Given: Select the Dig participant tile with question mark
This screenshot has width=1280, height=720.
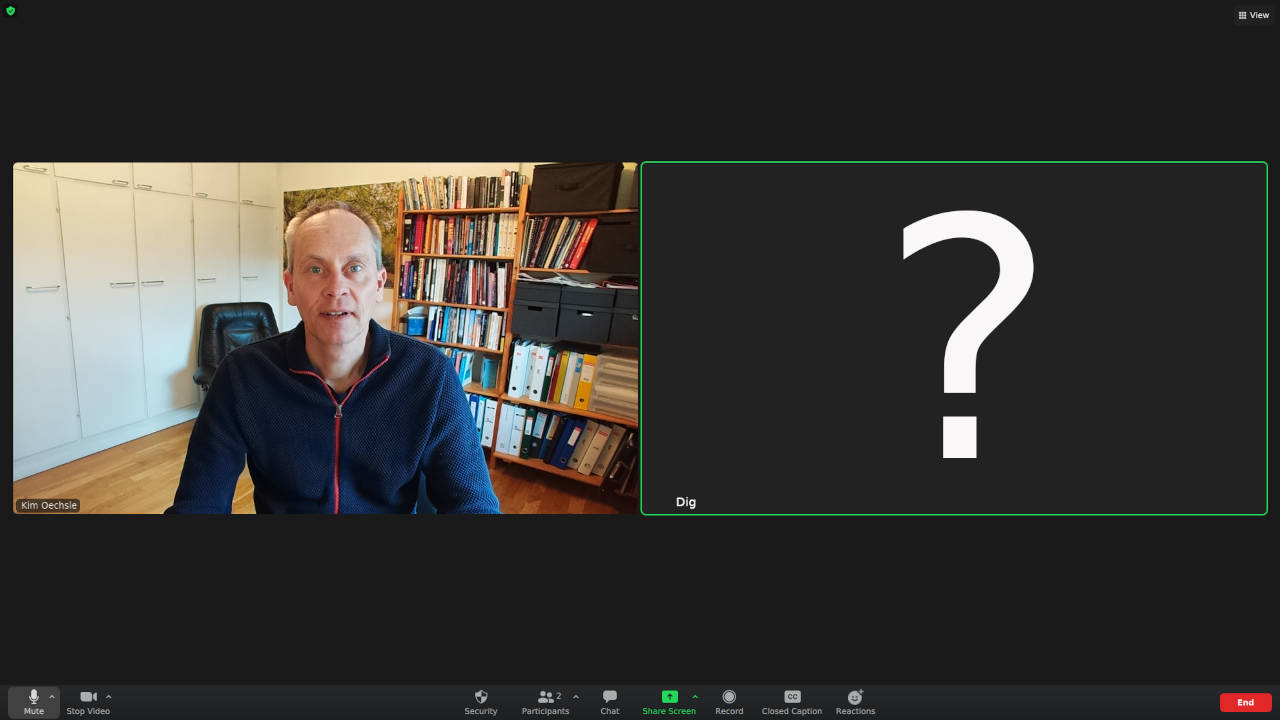Looking at the screenshot, I should 954,338.
